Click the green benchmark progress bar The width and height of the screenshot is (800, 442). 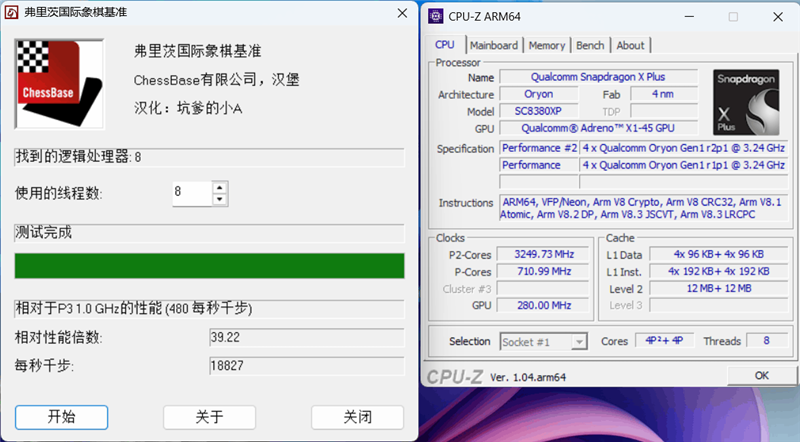coord(210,266)
